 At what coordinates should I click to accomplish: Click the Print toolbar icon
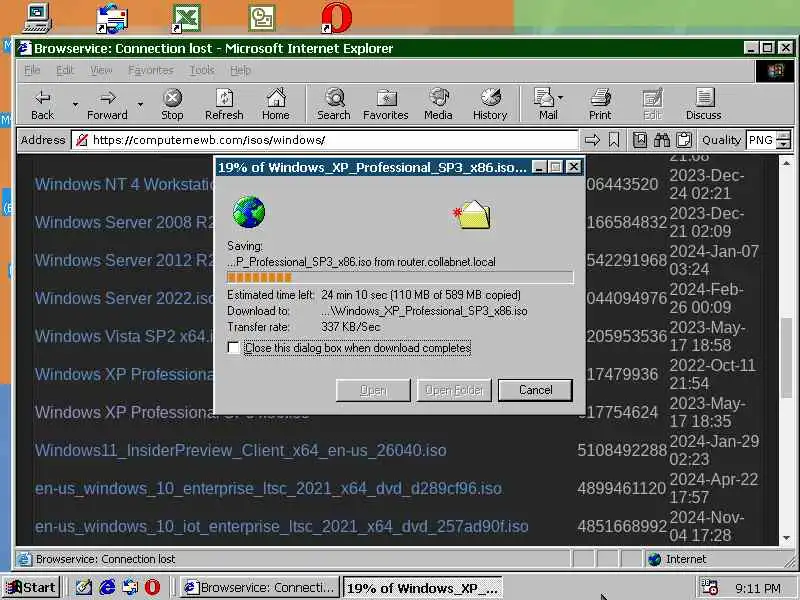coord(600,105)
